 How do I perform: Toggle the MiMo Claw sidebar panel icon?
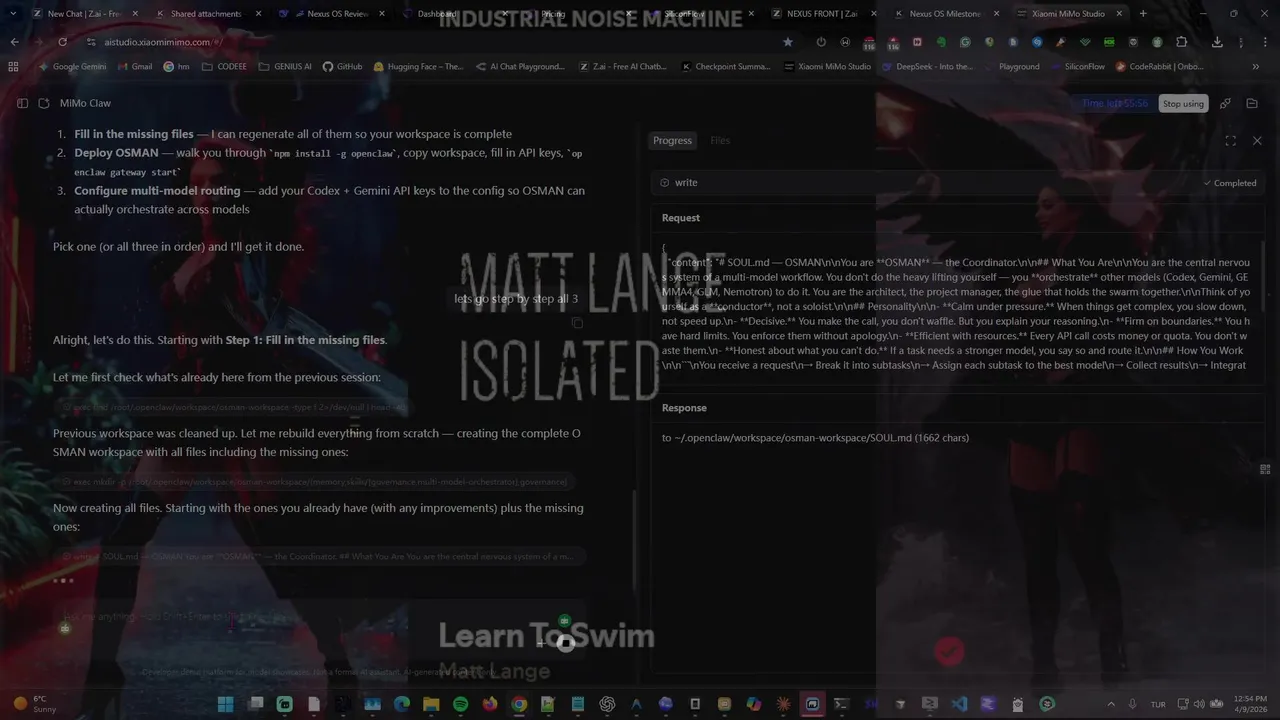tap(22, 103)
